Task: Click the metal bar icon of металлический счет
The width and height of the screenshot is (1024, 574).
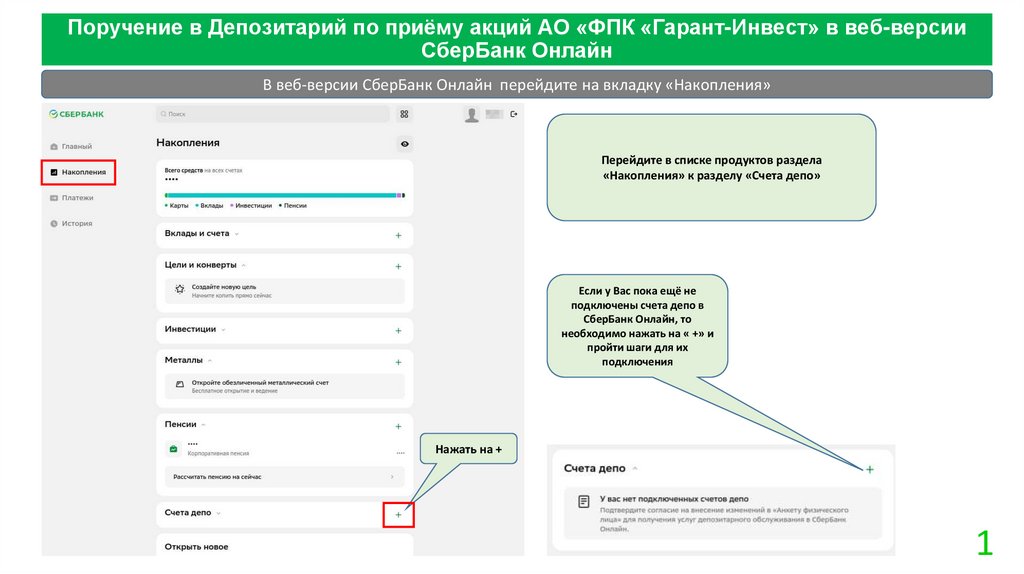Action: [180, 385]
